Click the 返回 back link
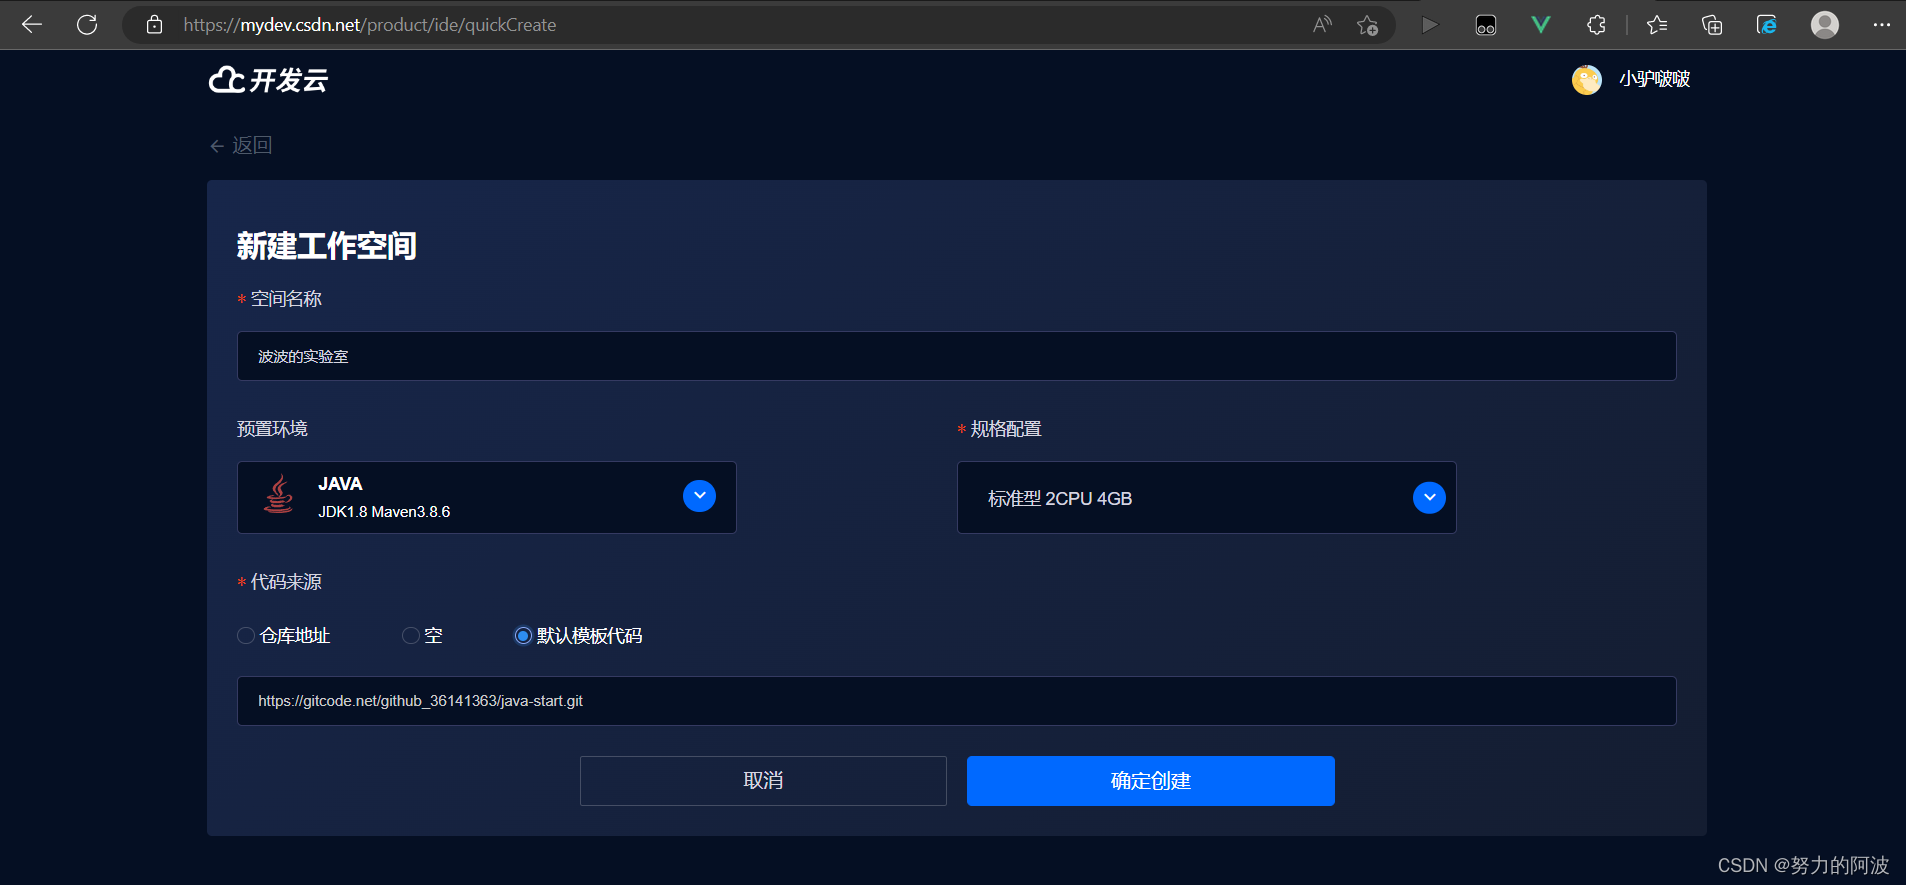 [241, 146]
